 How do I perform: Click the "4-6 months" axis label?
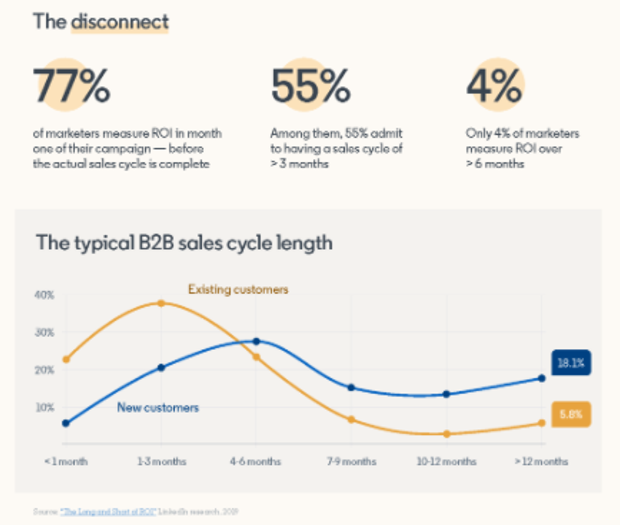tap(256, 462)
